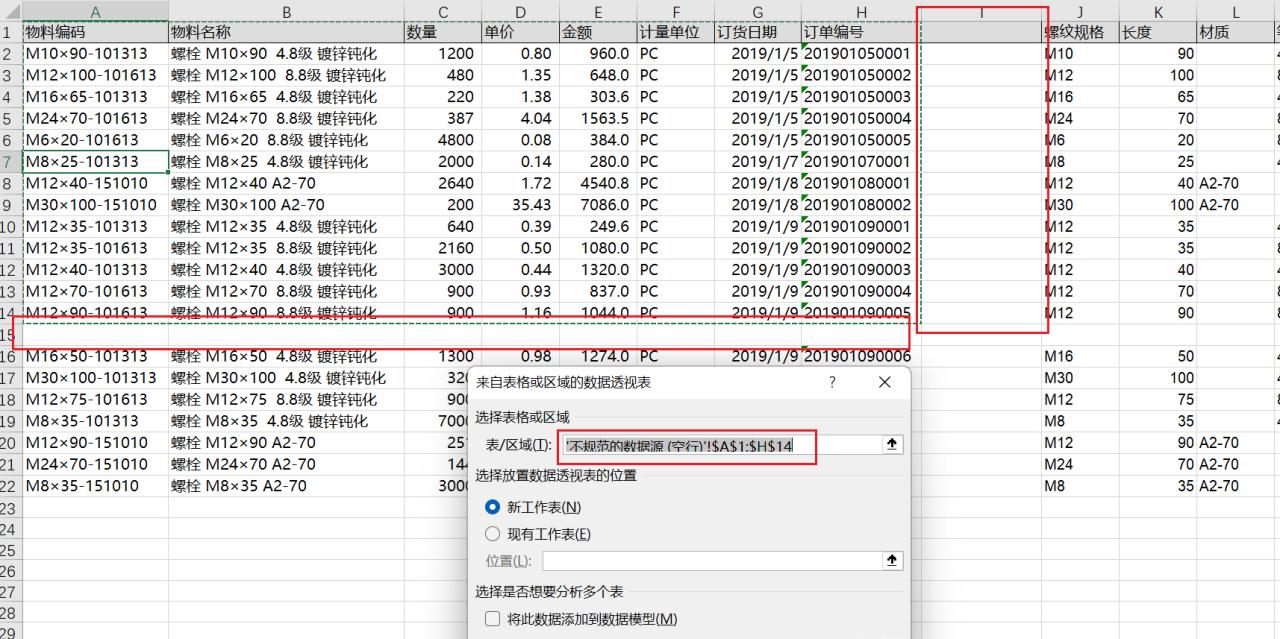Click amount cell 4540.8
The width and height of the screenshot is (1280, 639).
598,183
